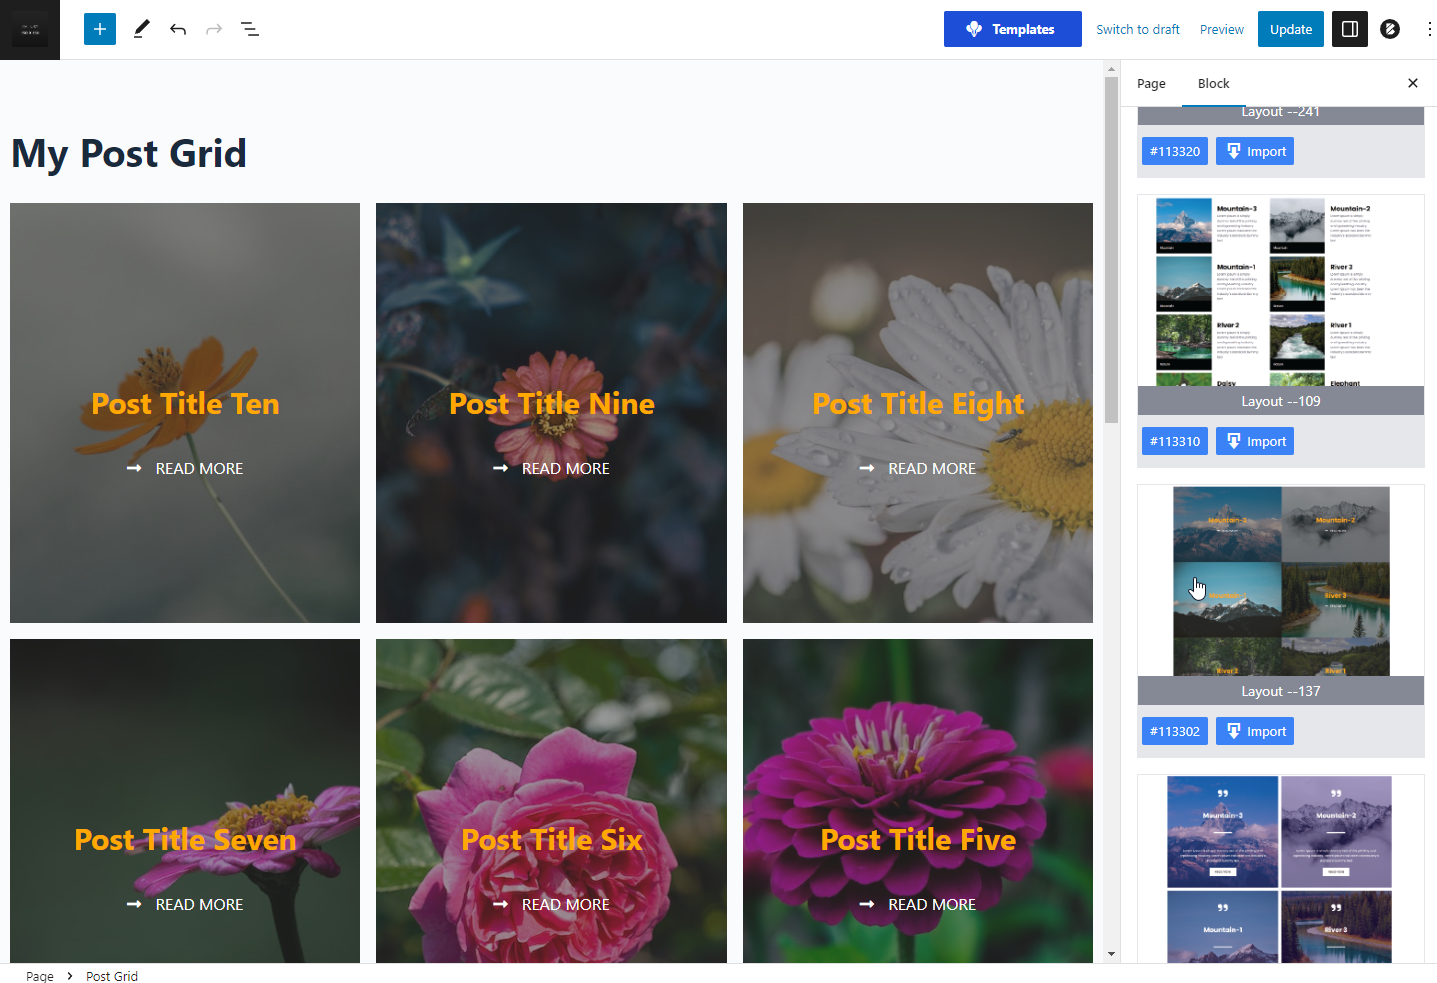Select Page in the bottom breadcrumb
The image size is (1437, 983).
tap(40, 976)
